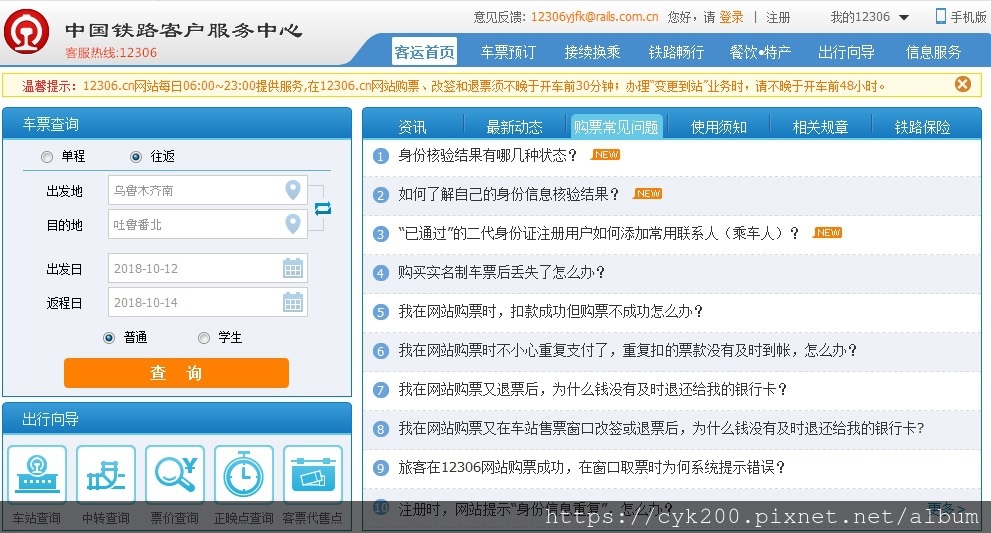Open destination station location picker icon
Image resolution: width=991 pixels, height=533 pixels.
click(x=293, y=224)
